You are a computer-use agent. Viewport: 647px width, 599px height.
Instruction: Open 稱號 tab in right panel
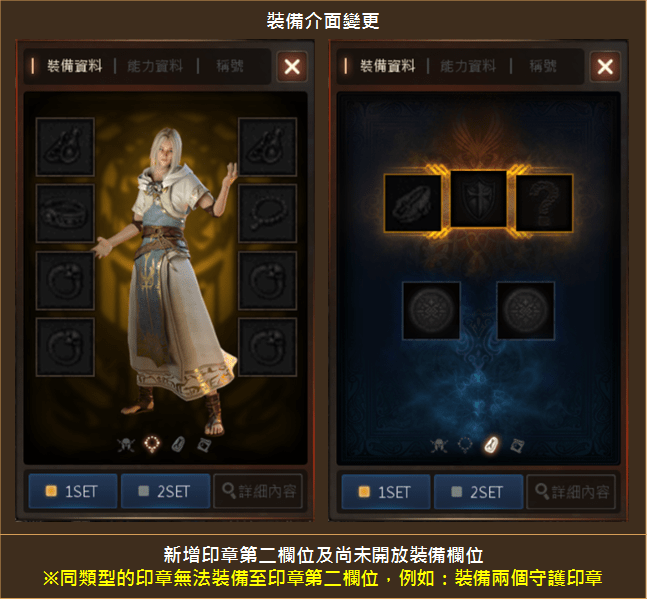tap(543, 66)
